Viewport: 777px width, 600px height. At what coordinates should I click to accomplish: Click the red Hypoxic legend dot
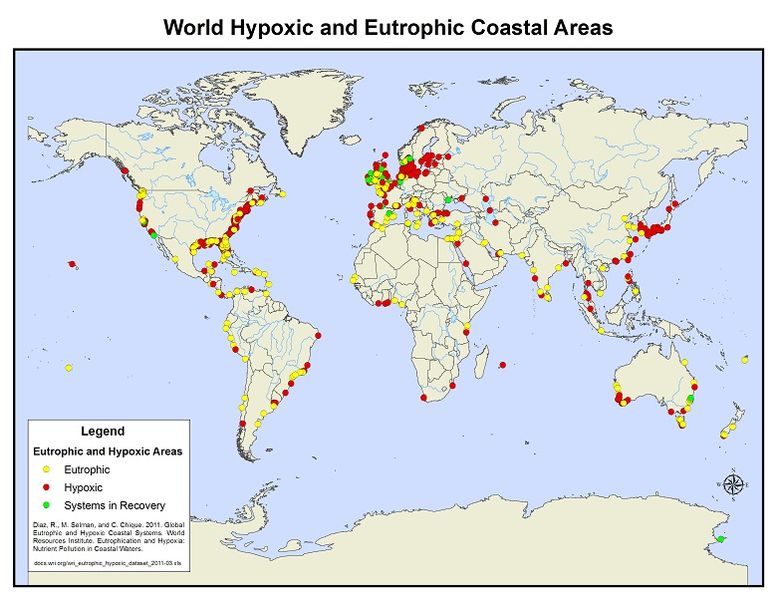[47, 487]
